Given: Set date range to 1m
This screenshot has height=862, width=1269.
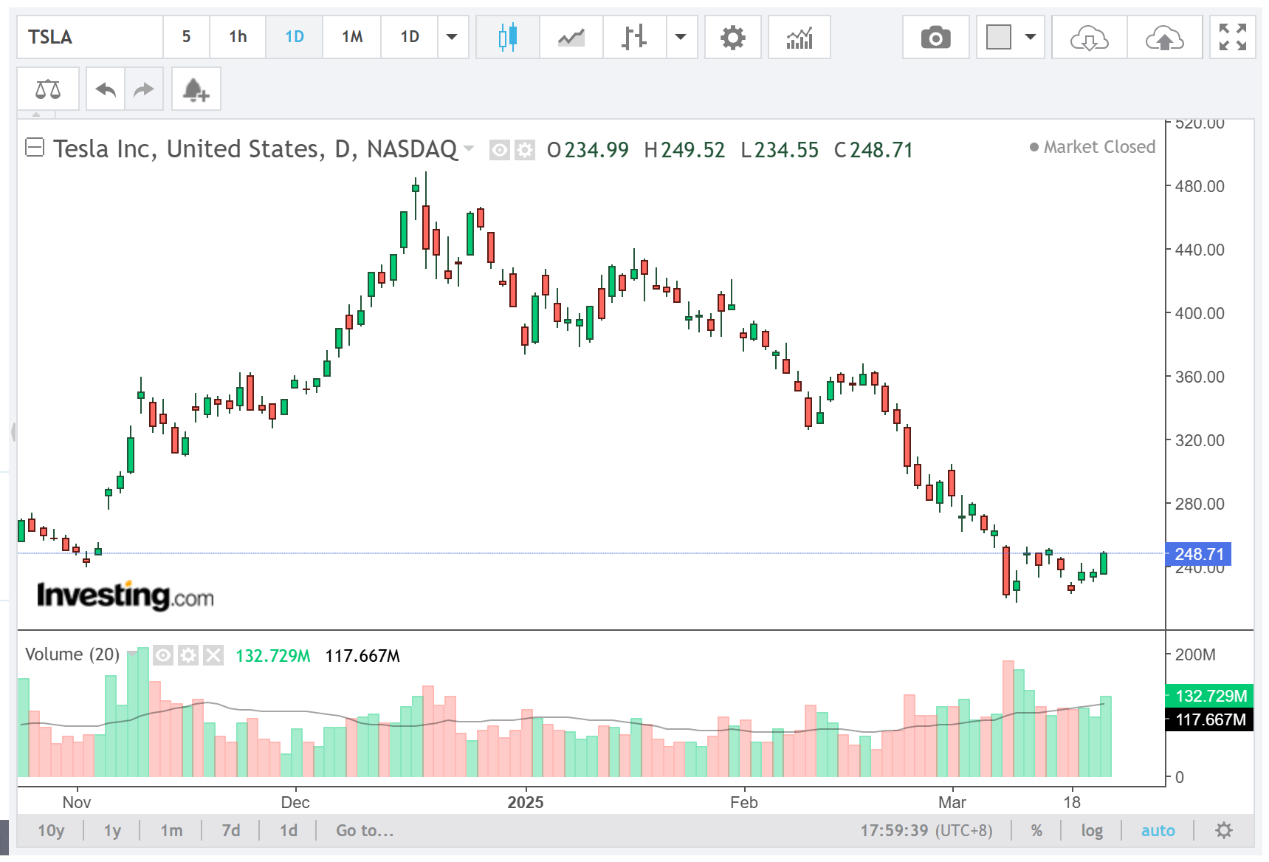Looking at the screenshot, I should (171, 830).
